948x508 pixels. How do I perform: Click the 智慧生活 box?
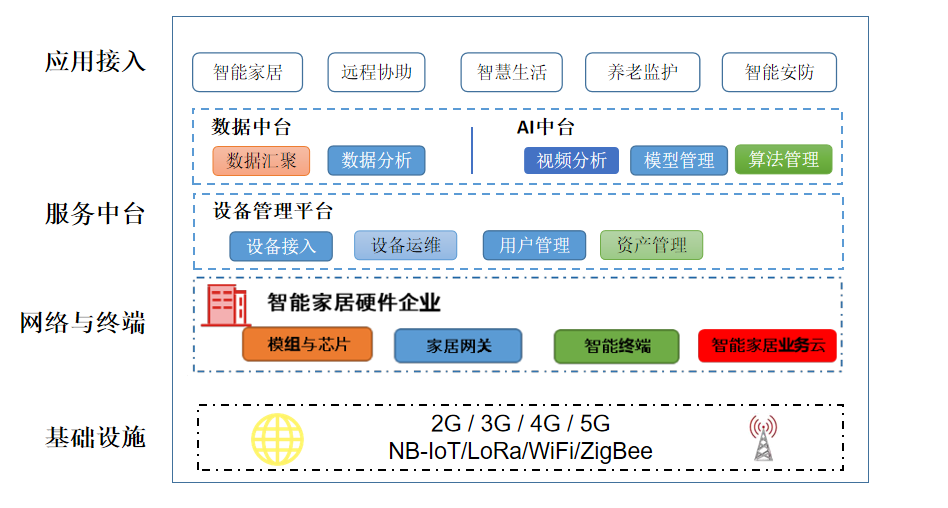click(511, 73)
